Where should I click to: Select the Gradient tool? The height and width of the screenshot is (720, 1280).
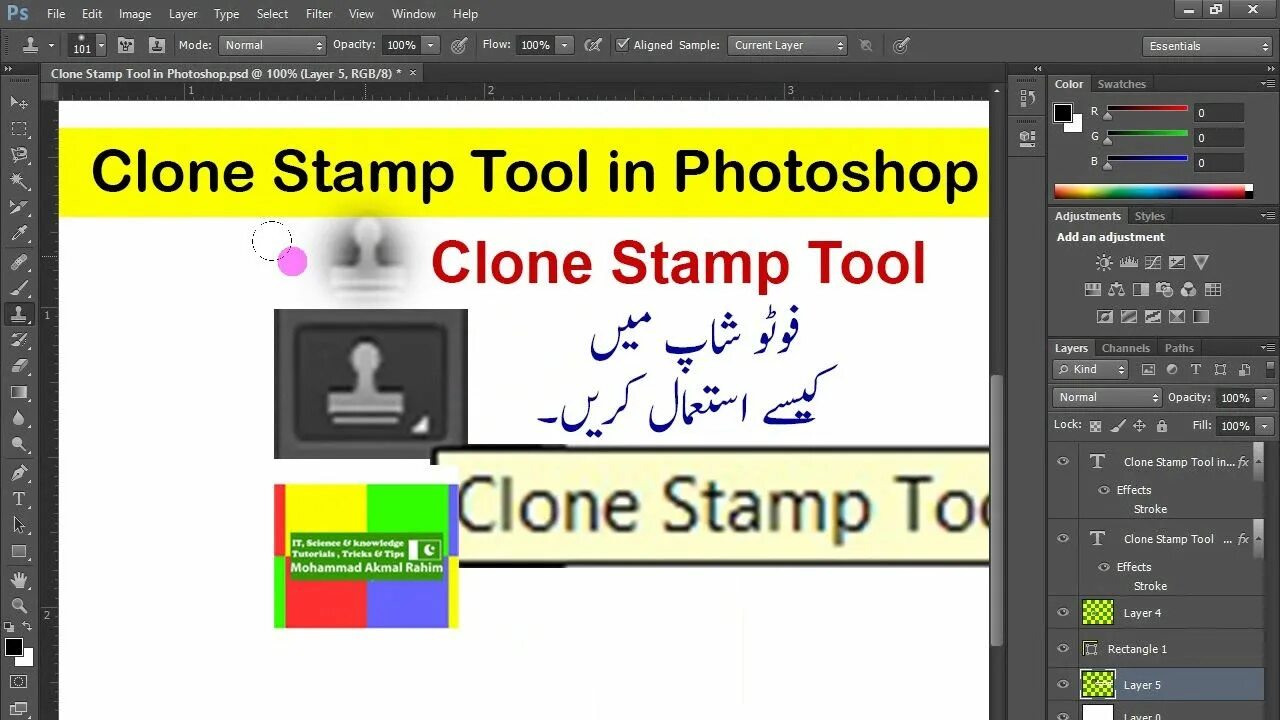coord(19,393)
